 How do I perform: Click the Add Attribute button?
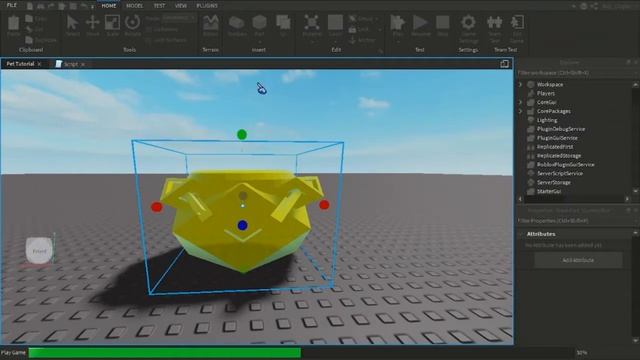(578, 260)
